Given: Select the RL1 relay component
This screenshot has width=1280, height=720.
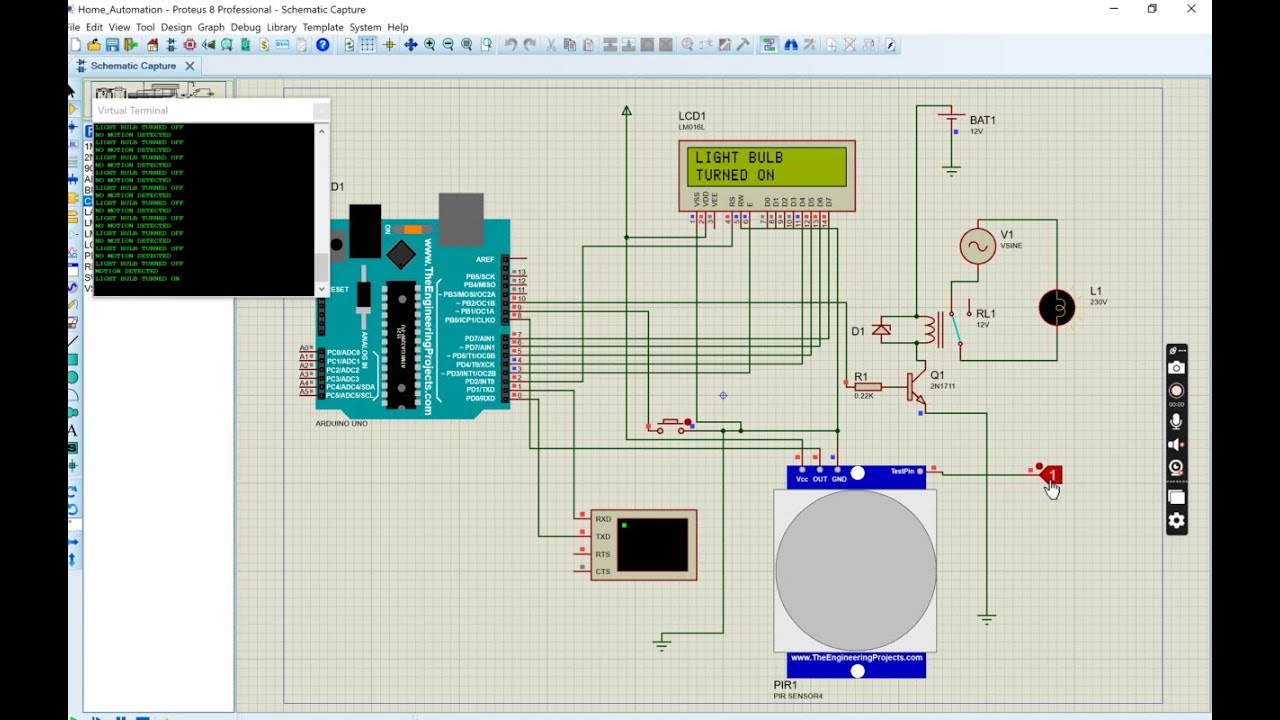Looking at the screenshot, I should point(940,327).
